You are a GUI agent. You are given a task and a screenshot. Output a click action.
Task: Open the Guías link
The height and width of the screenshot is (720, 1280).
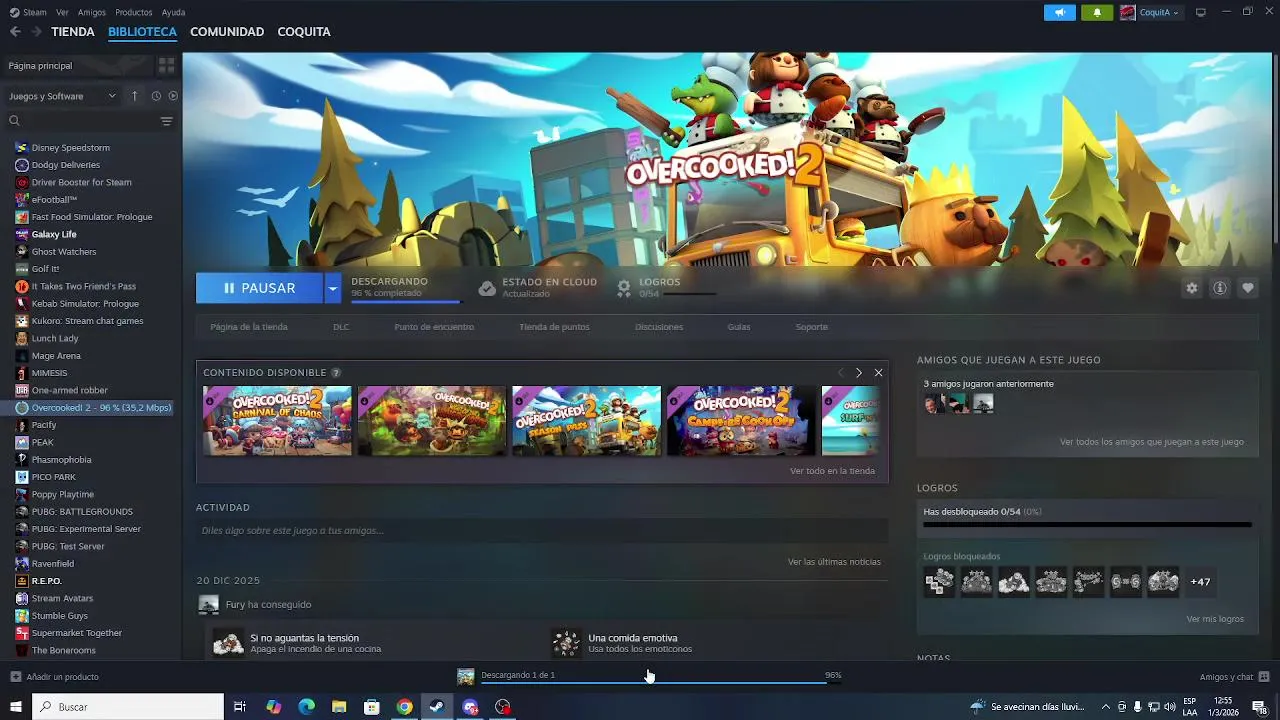click(739, 327)
